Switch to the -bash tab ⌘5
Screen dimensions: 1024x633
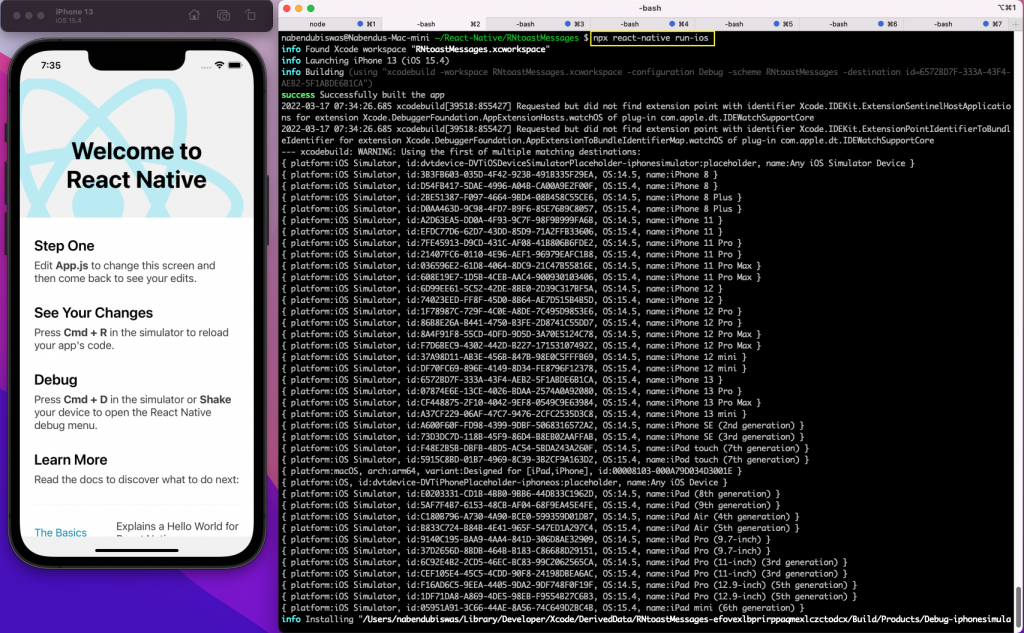(746, 24)
